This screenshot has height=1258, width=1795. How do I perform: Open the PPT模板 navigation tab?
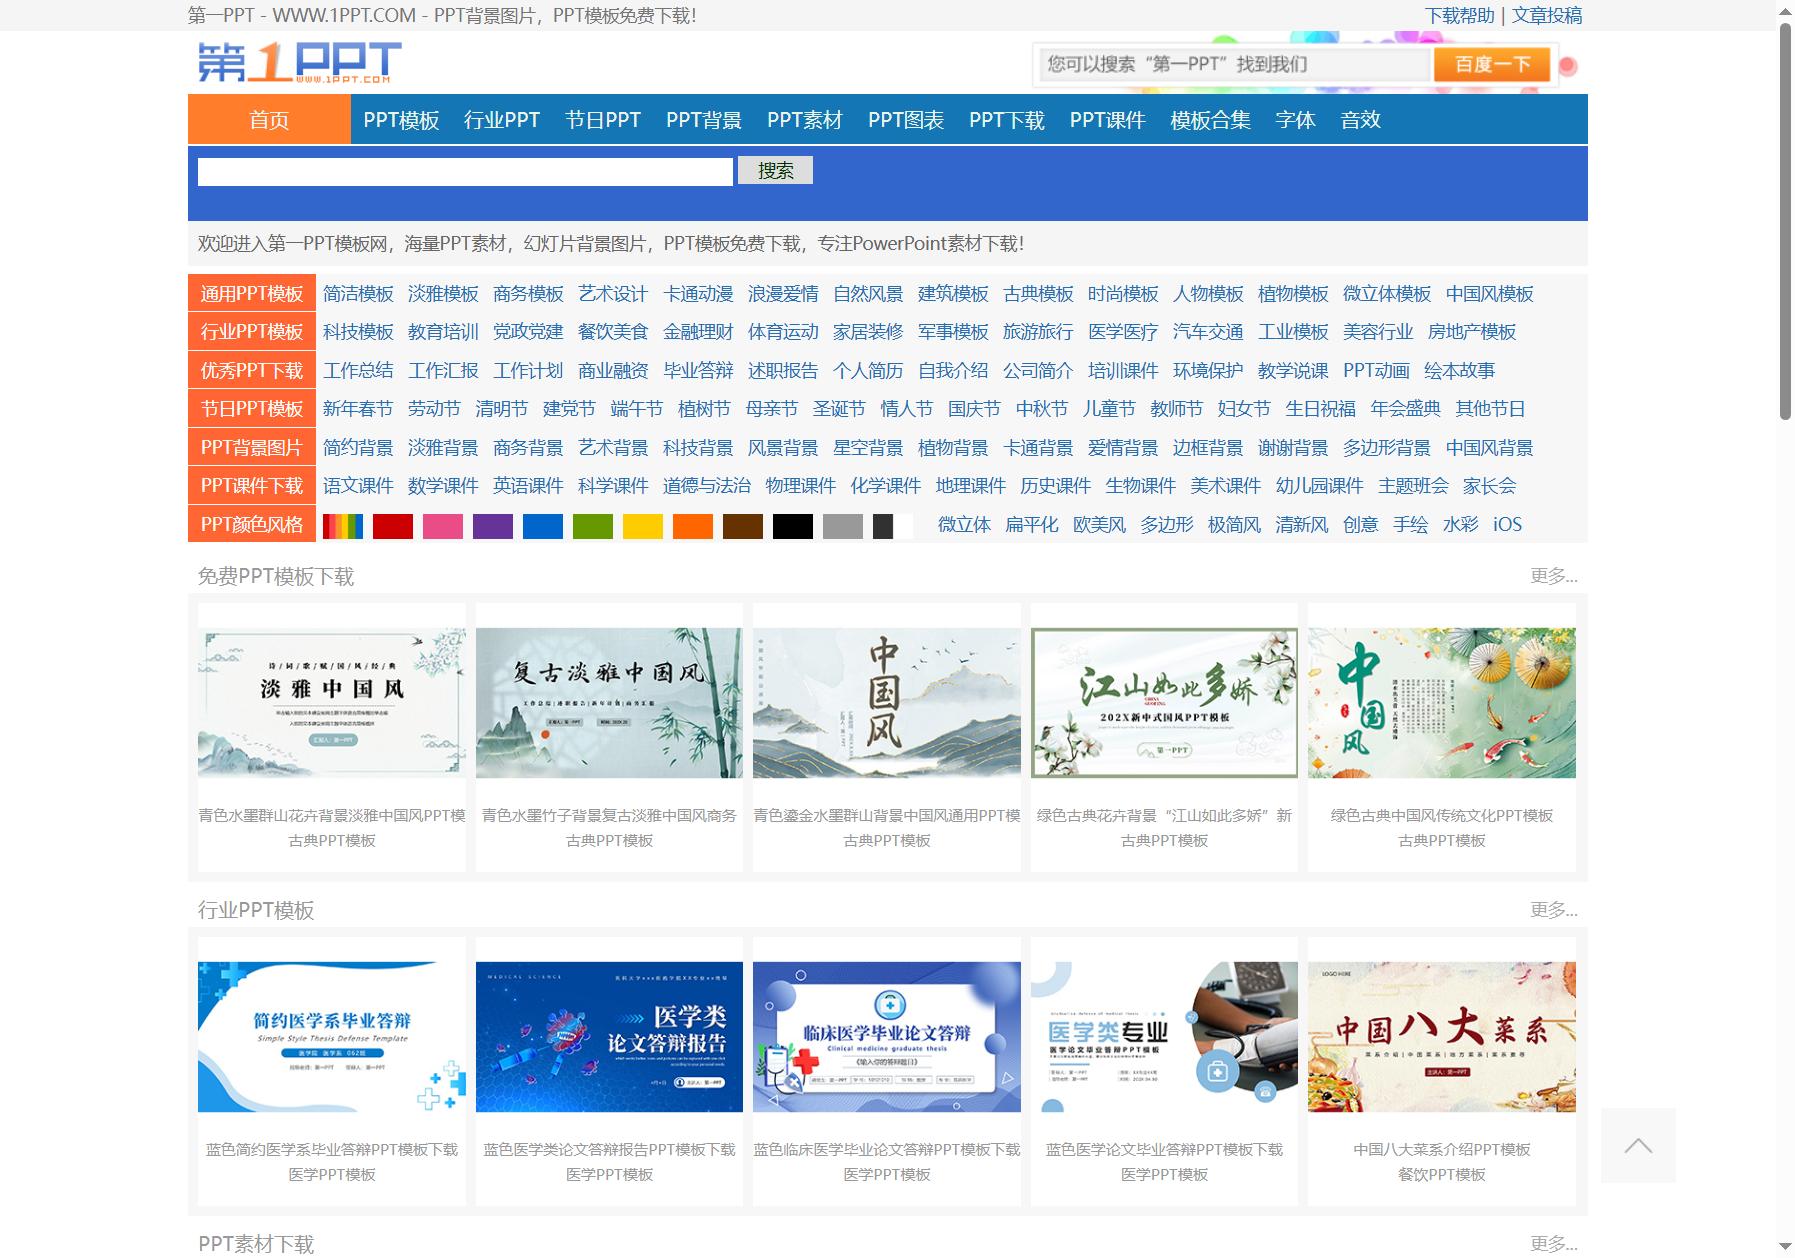tap(401, 120)
